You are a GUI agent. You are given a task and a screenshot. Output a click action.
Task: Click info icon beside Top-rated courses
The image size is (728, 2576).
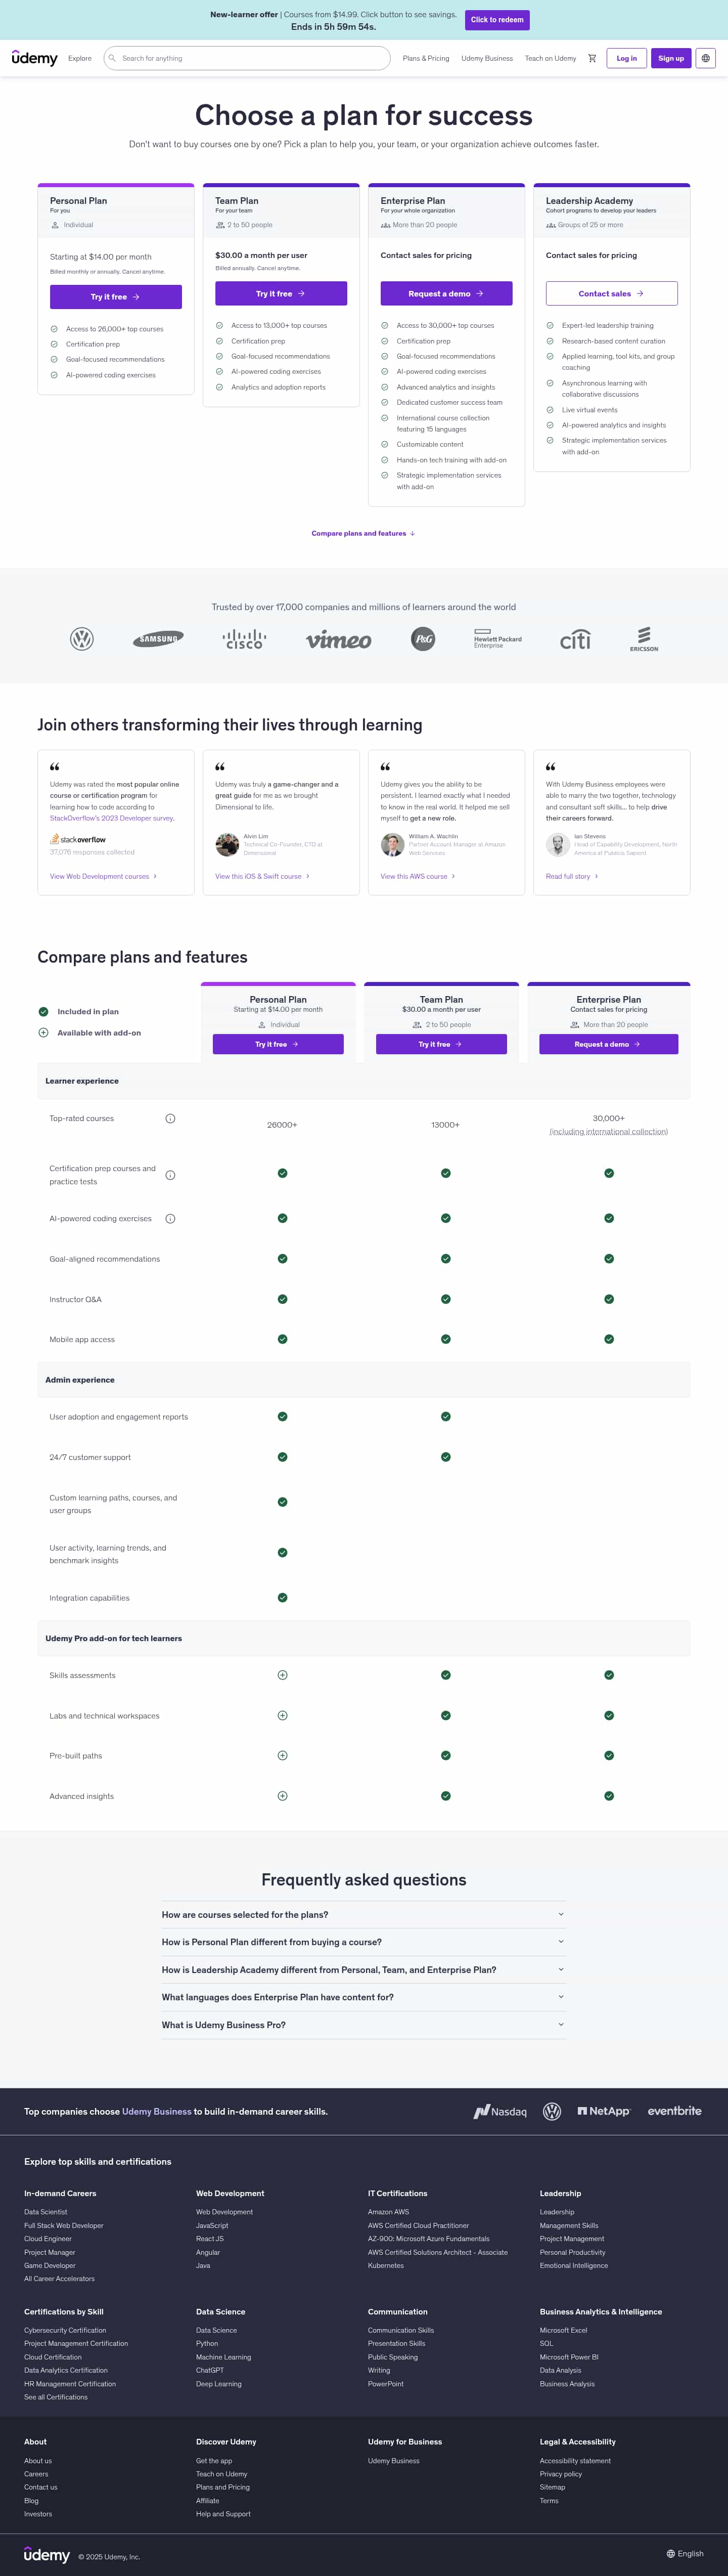(x=170, y=1119)
